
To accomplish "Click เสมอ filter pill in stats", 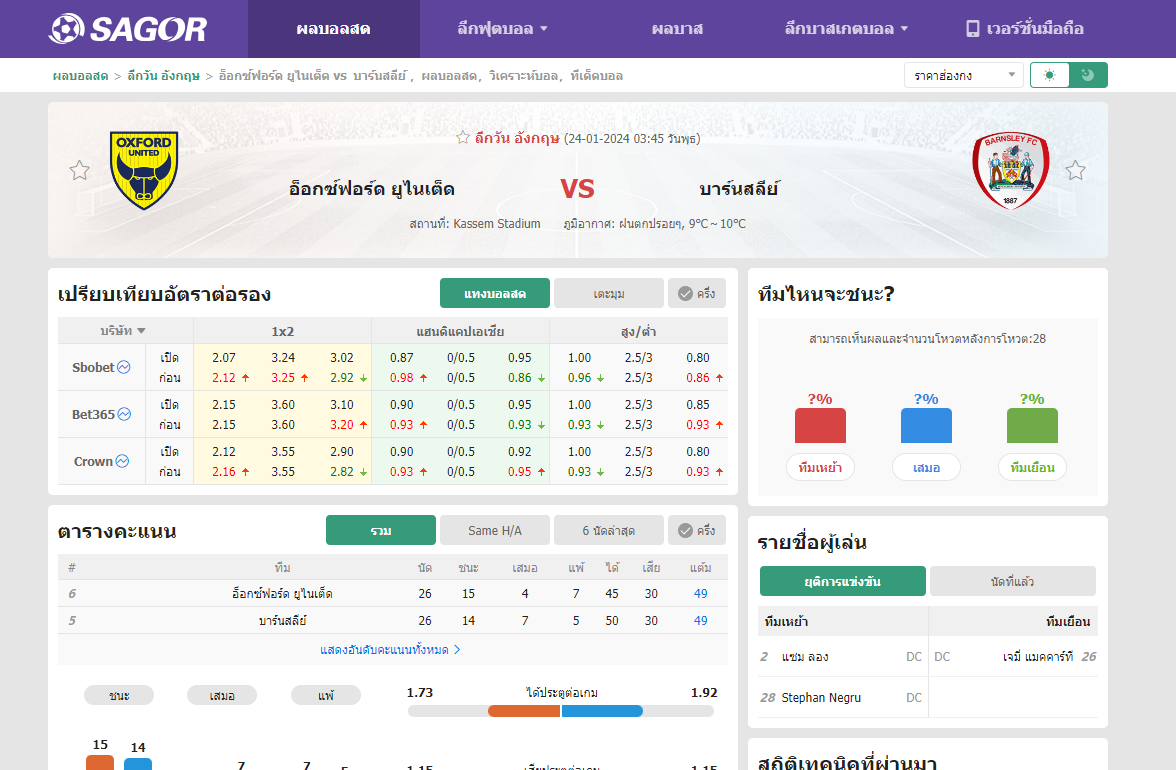I will [x=222, y=695].
